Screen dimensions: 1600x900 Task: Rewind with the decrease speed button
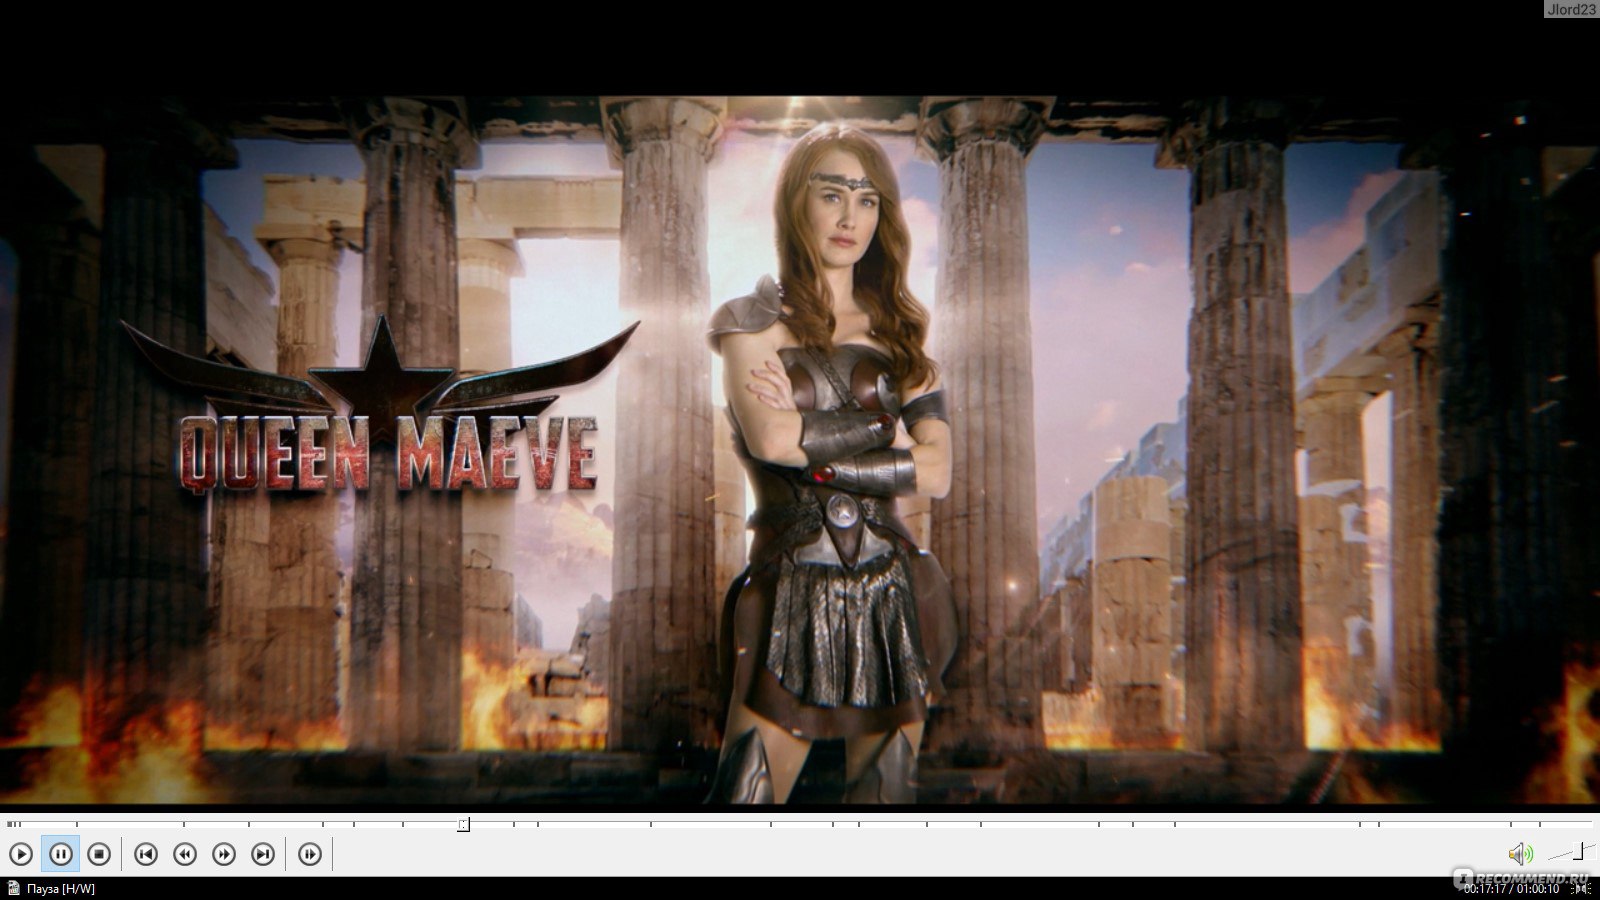pos(185,854)
